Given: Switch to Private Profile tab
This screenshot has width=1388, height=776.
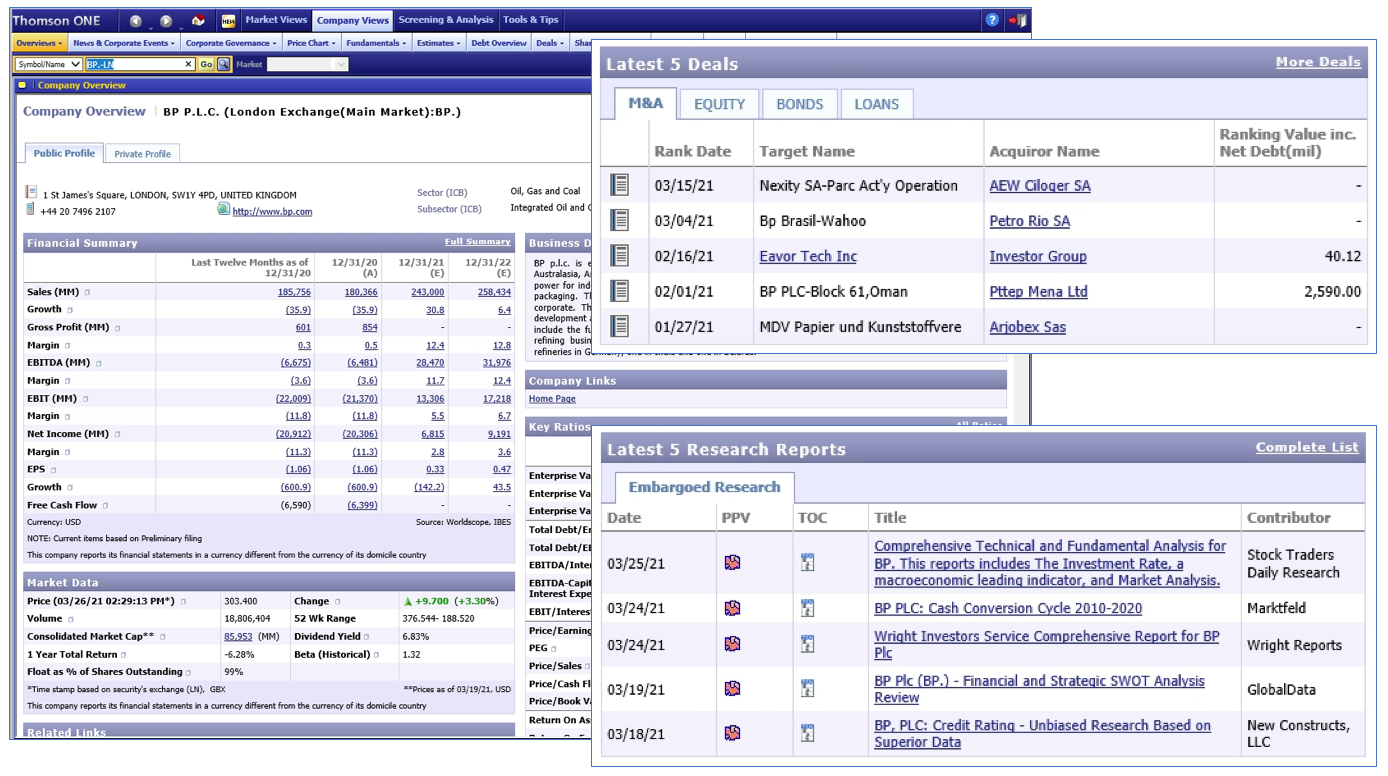Looking at the screenshot, I should click(142, 154).
